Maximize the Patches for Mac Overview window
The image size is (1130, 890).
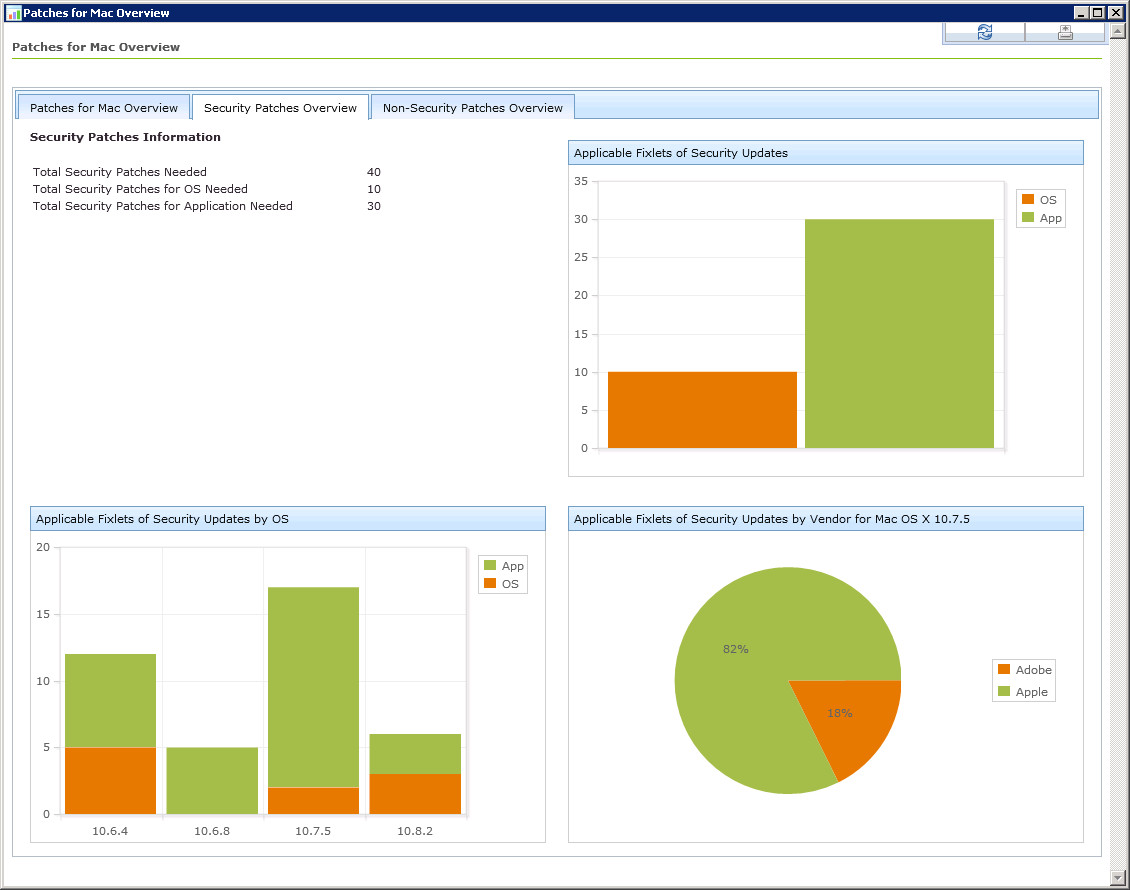pyautogui.click(x=1098, y=13)
